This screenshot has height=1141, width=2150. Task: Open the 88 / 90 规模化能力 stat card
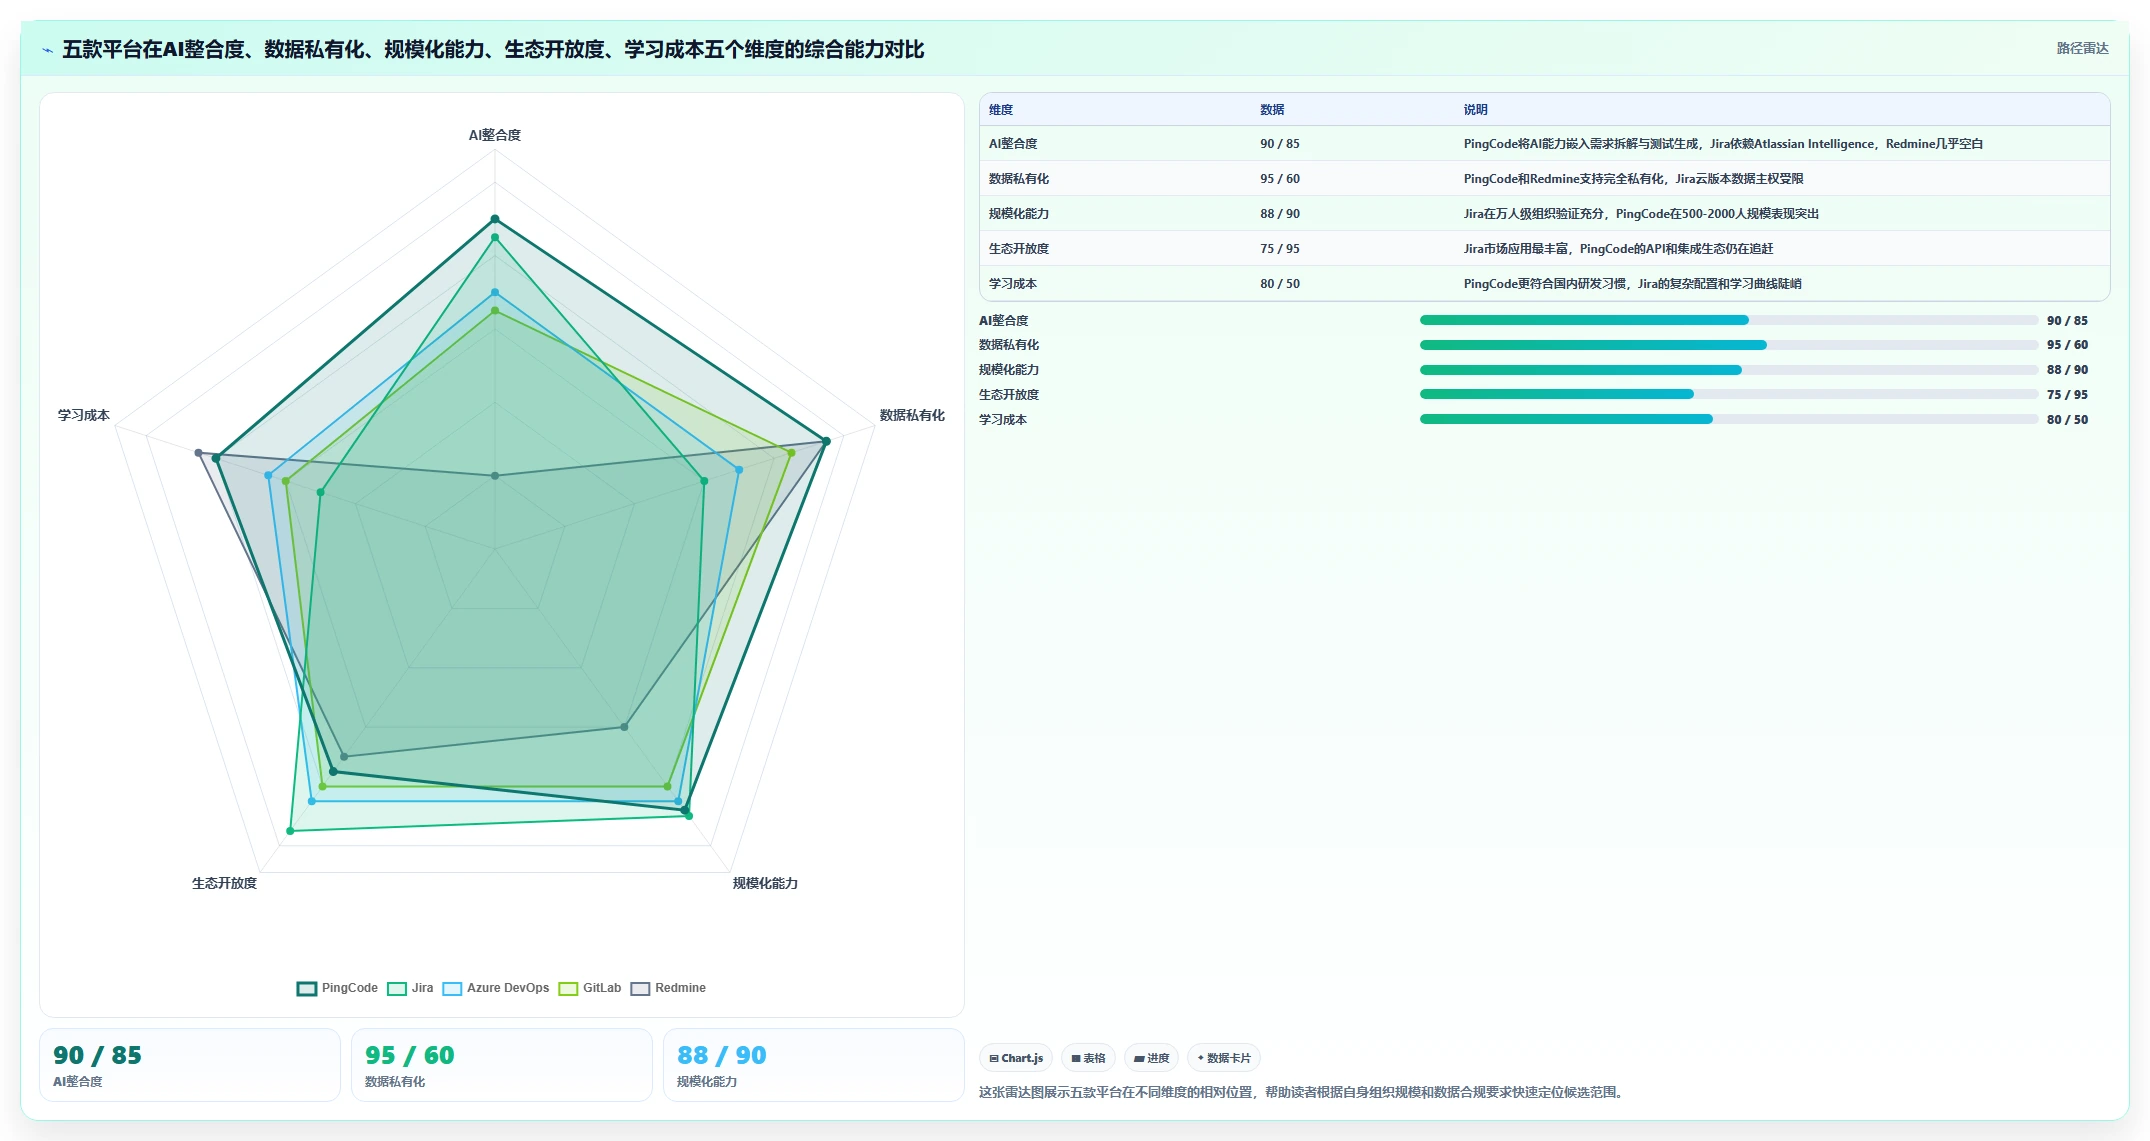pos(814,1065)
